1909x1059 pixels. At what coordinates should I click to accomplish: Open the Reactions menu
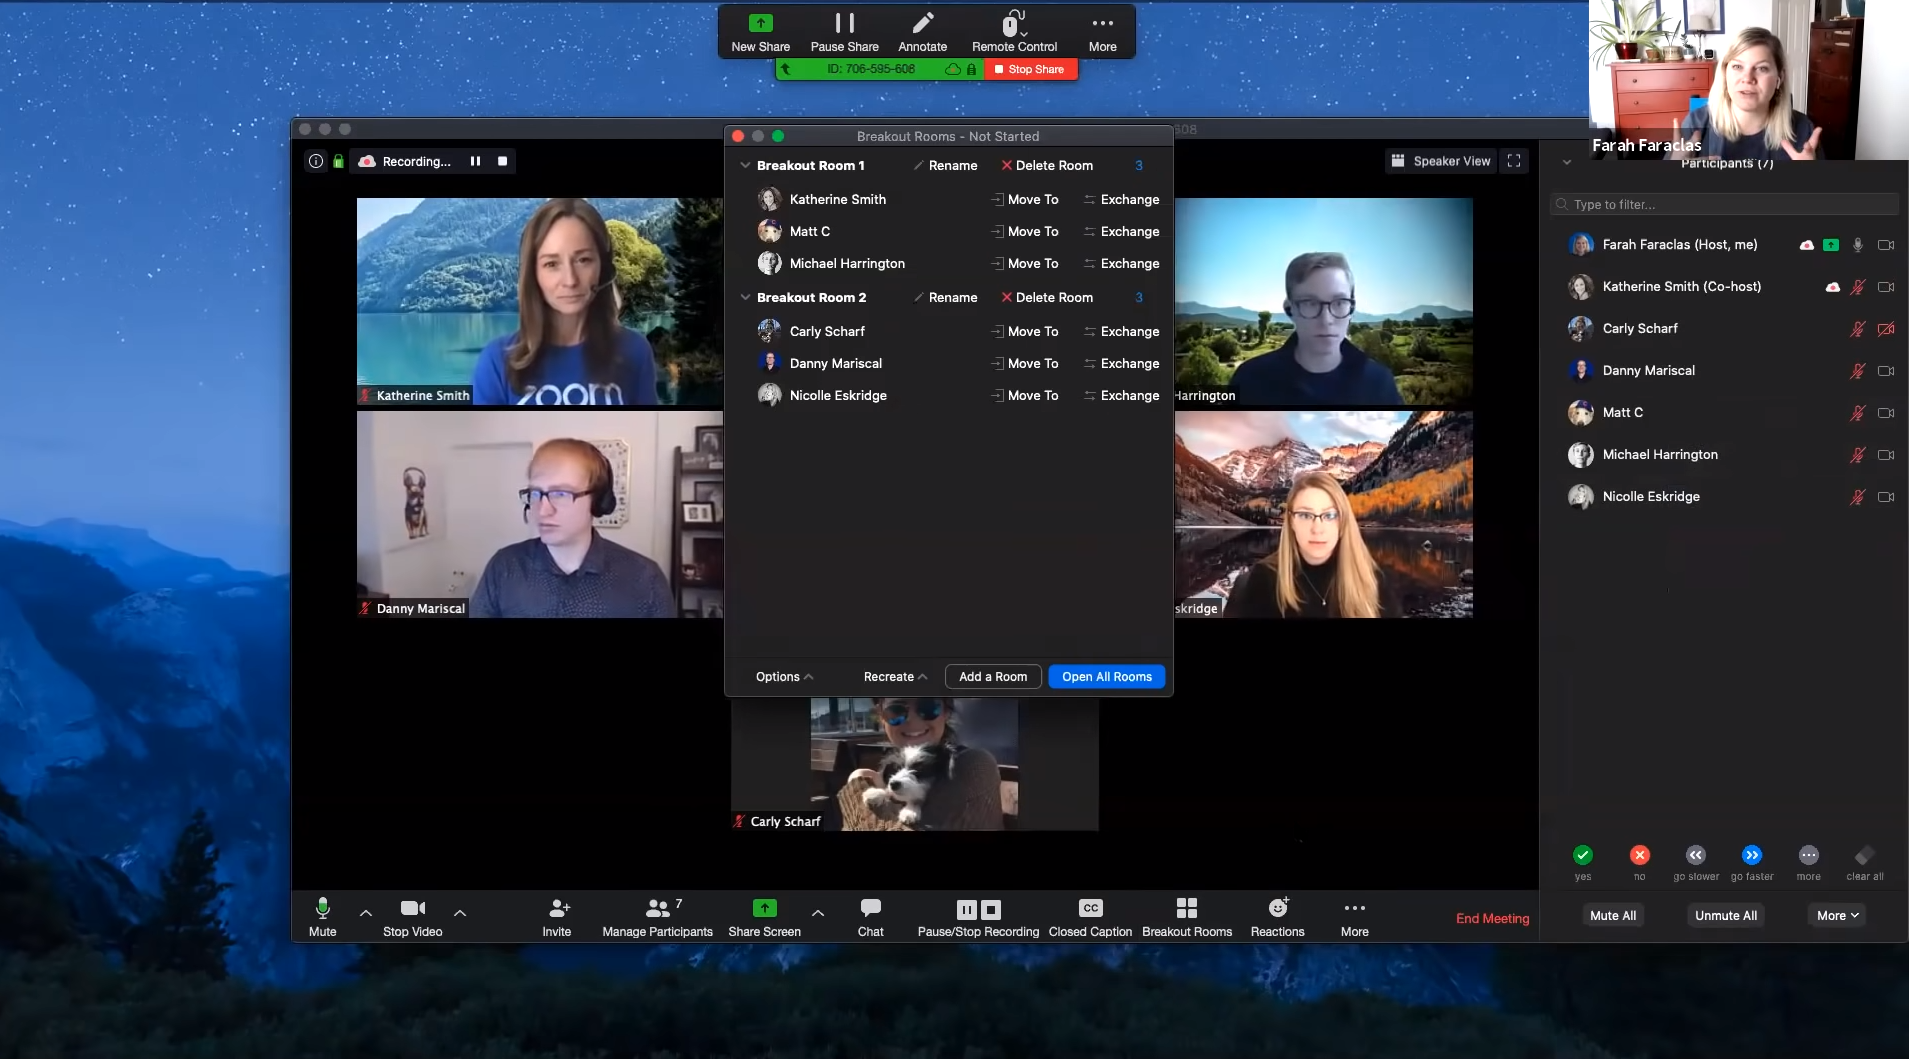click(1278, 916)
